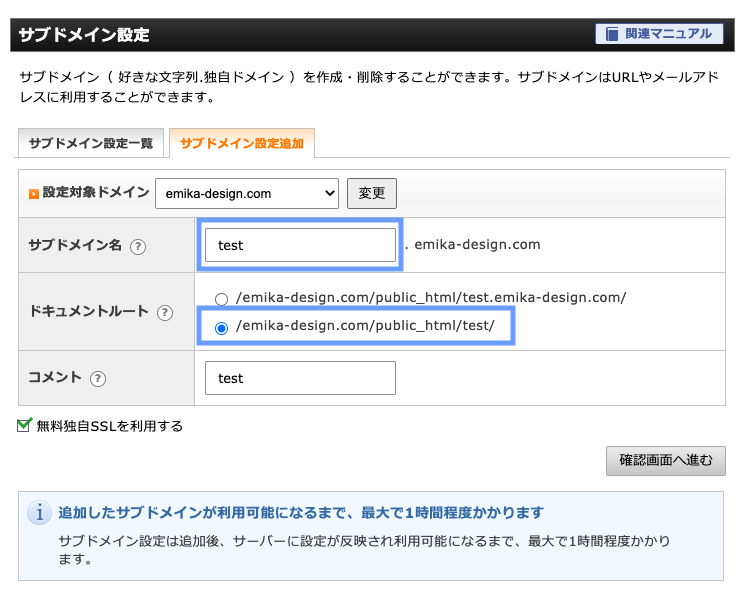The width and height of the screenshot is (745, 601).
Task: Click the 無料独自SSLを利用する label text
Action: click(110, 426)
